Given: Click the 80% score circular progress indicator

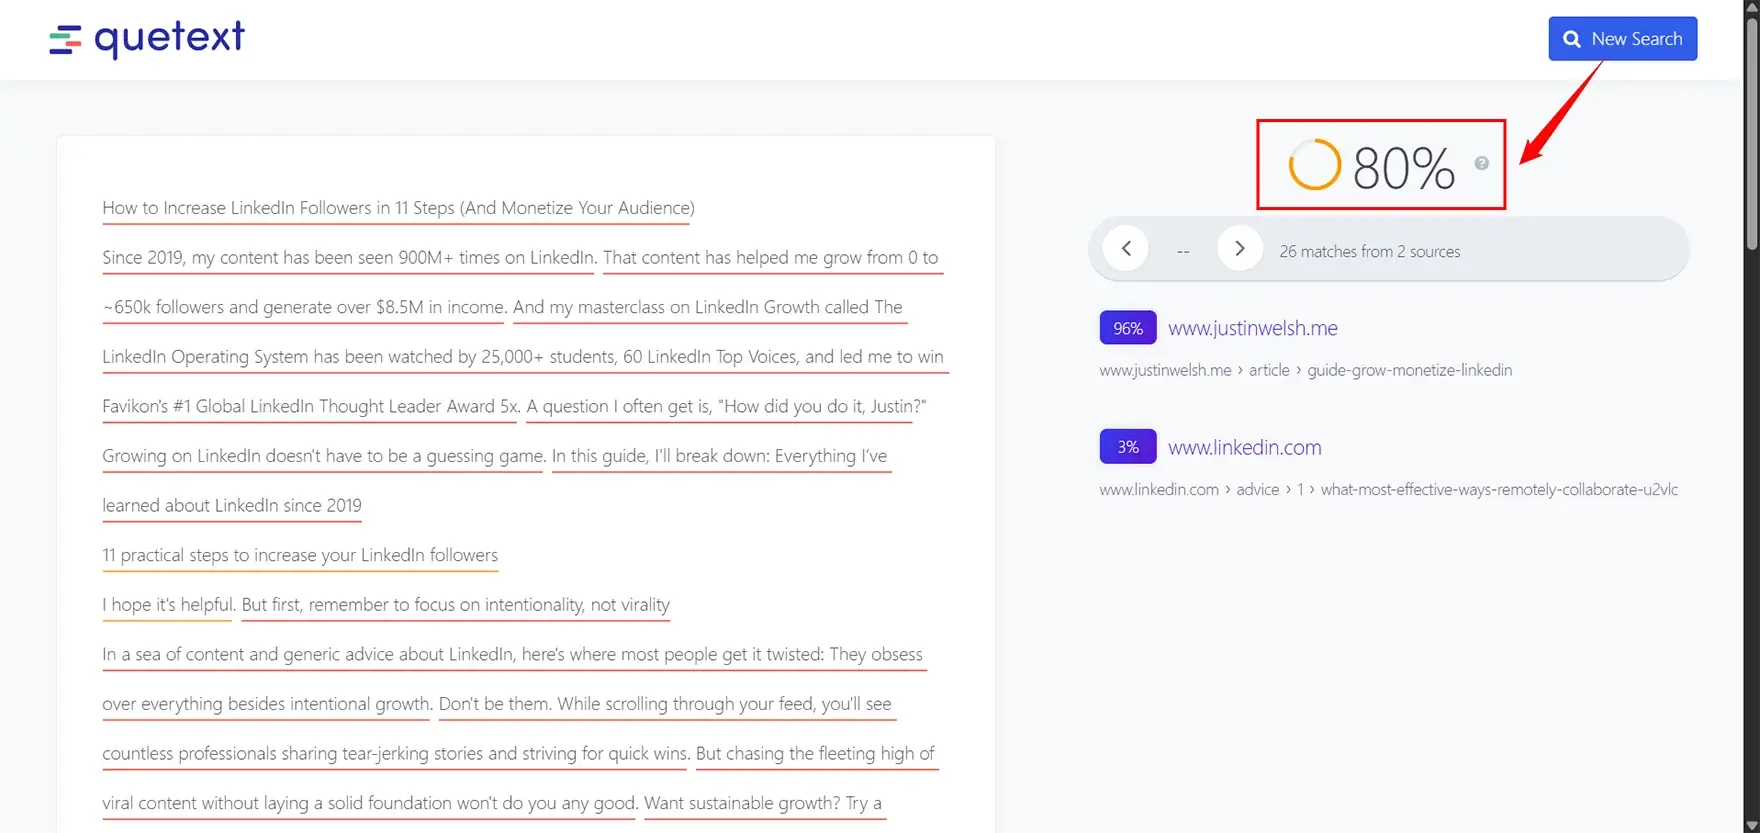Looking at the screenshot, I should [1314, 165].
